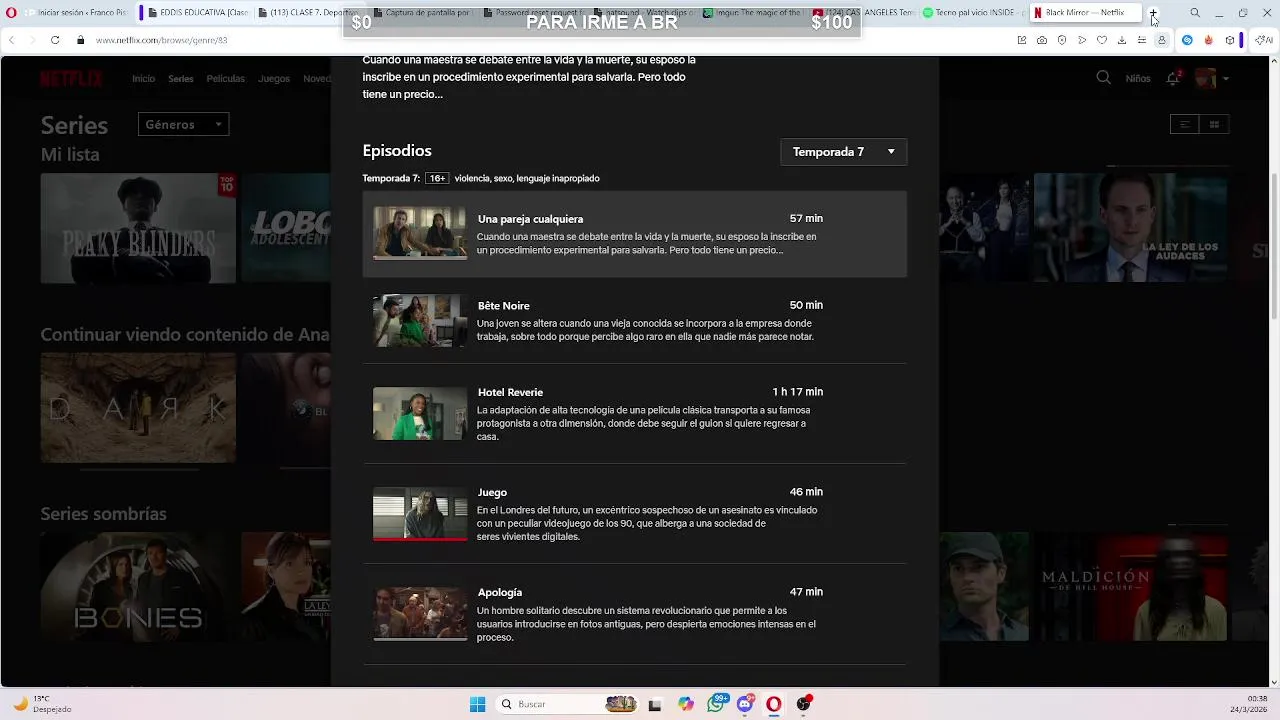Click the 'Una pareja cualquiera' episode title

coord(530,219)
